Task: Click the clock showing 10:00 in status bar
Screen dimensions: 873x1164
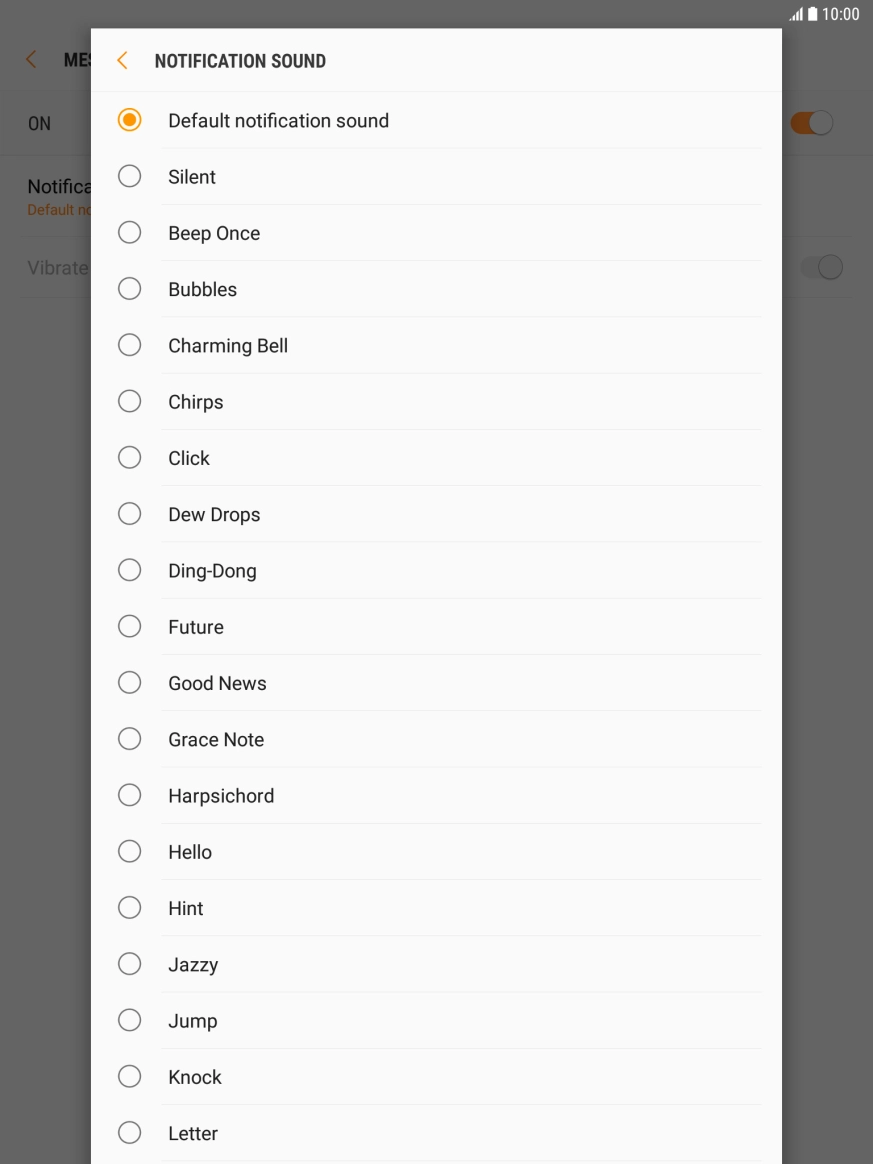Action: 840,14
